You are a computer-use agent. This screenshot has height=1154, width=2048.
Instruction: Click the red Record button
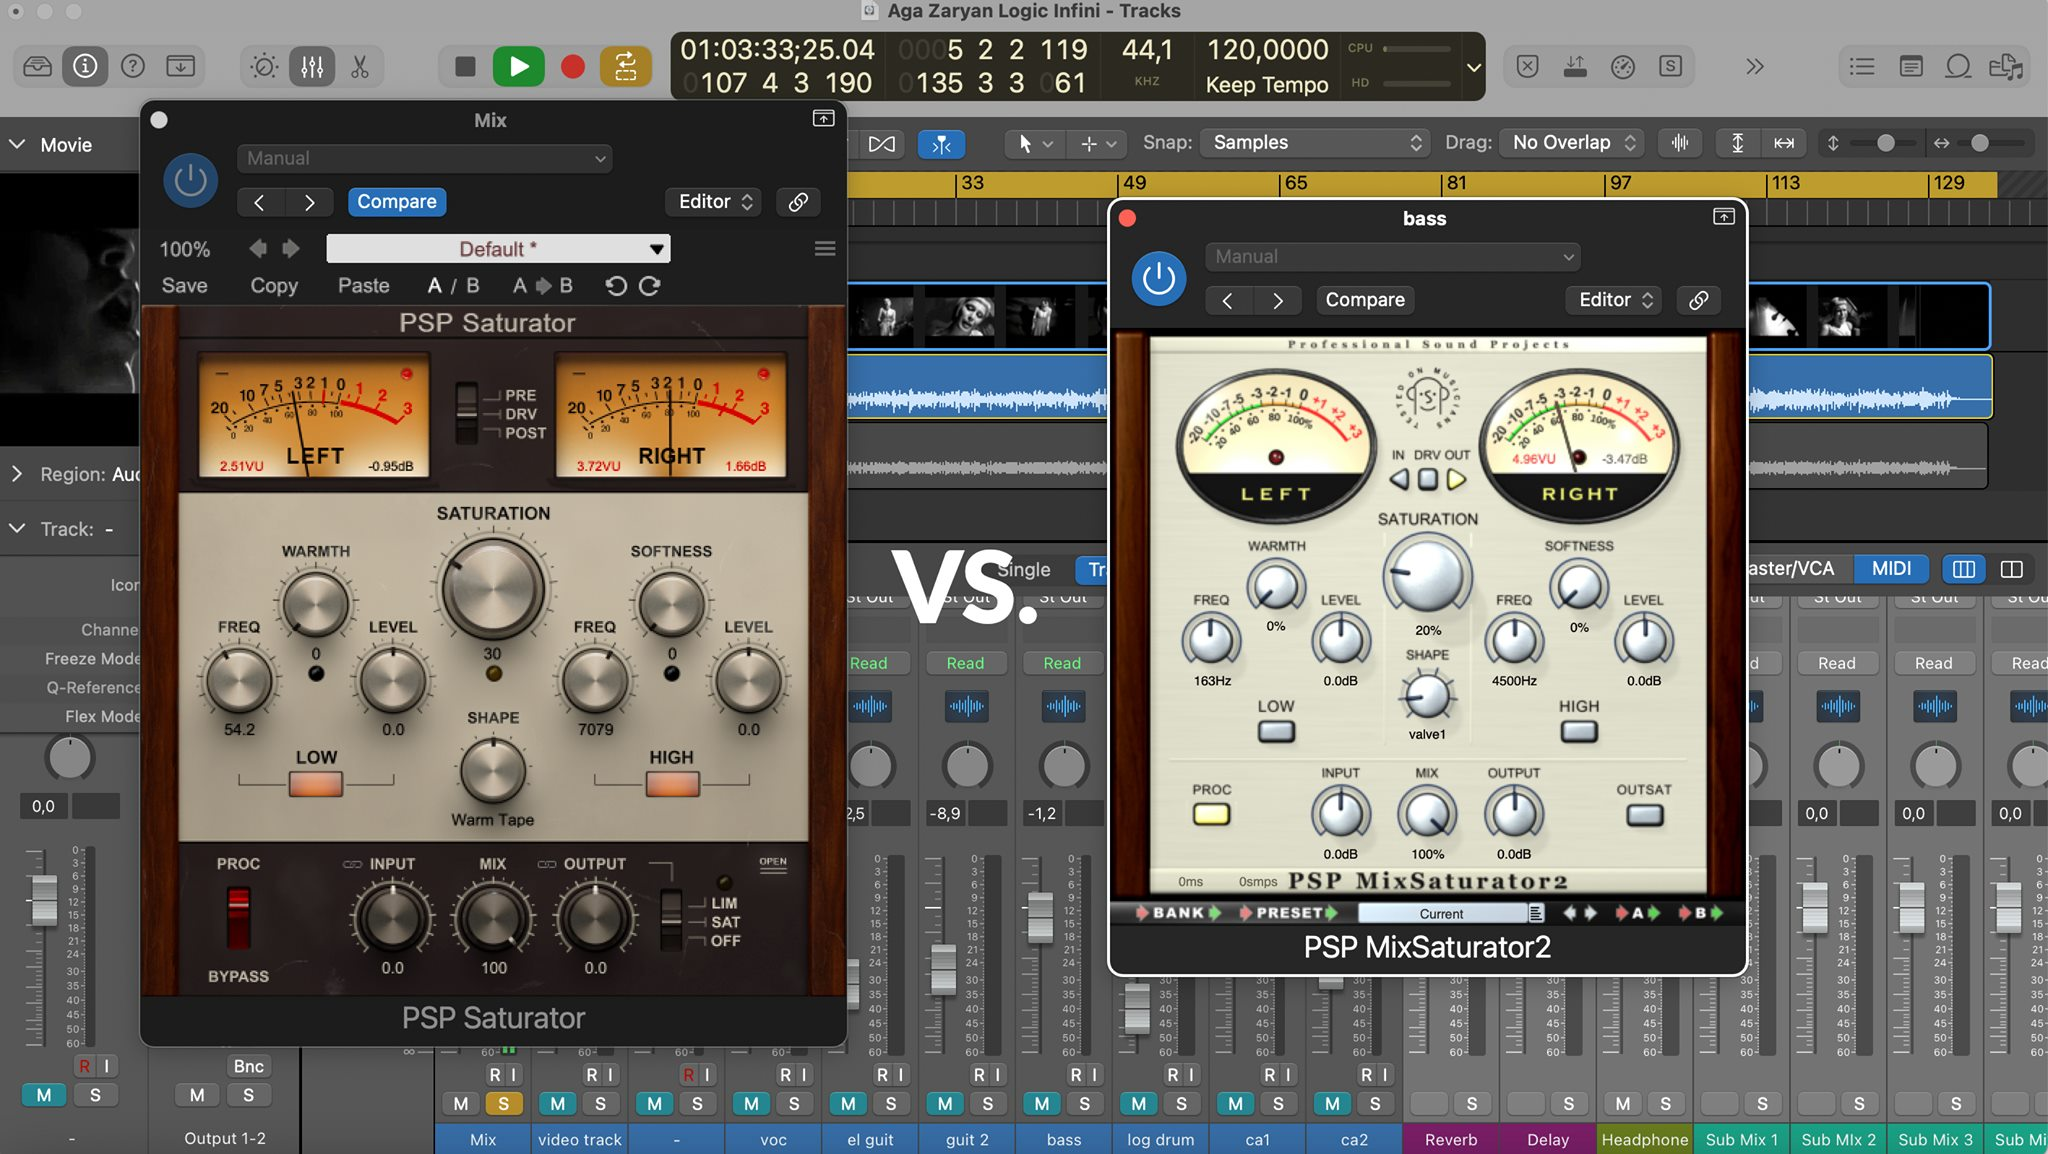573,67
